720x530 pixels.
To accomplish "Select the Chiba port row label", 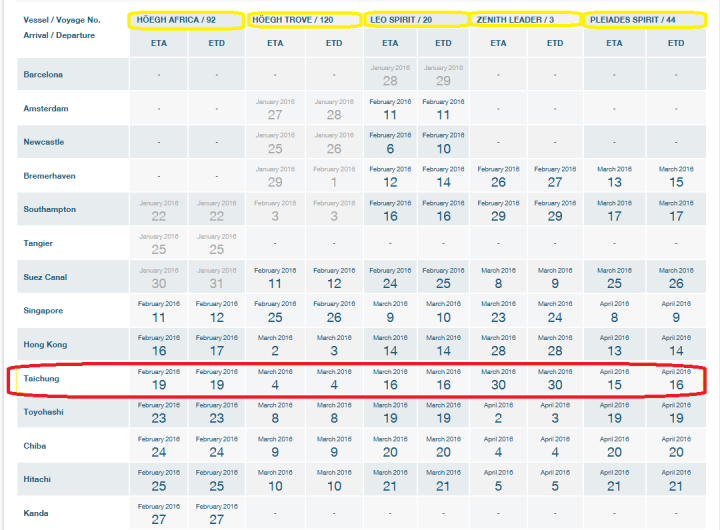I will pos(34,446).
